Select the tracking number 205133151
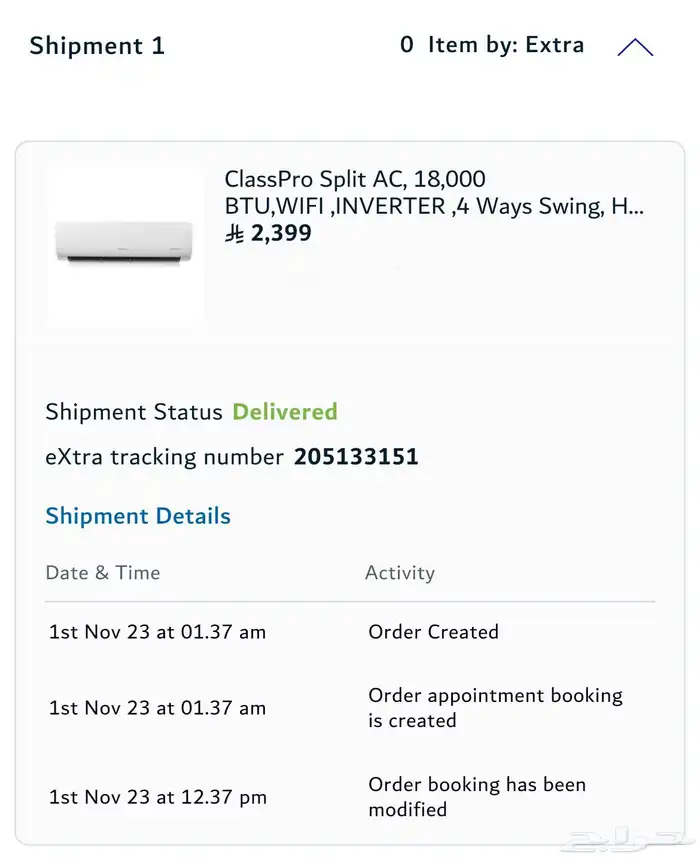 (x=356, y=457)
